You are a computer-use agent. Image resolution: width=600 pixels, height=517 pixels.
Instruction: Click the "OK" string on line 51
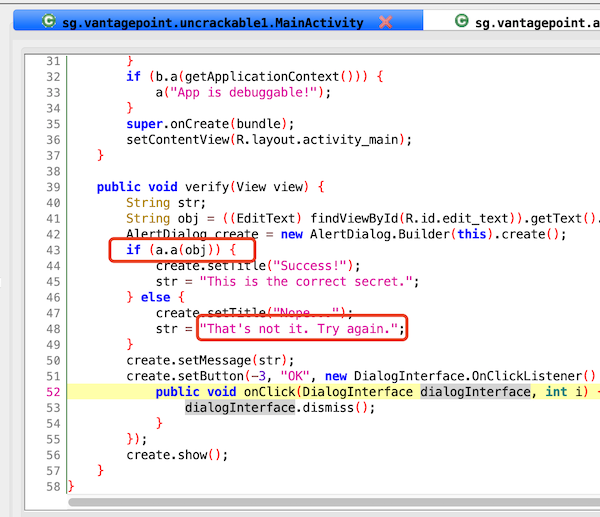[295, 376]
